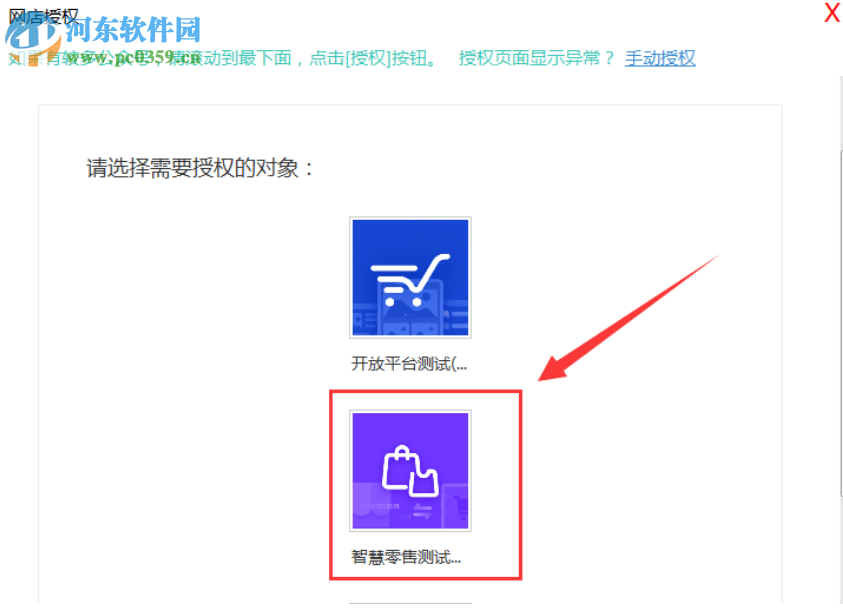Click the 请选择需要授权的对象 heading text

199,168
